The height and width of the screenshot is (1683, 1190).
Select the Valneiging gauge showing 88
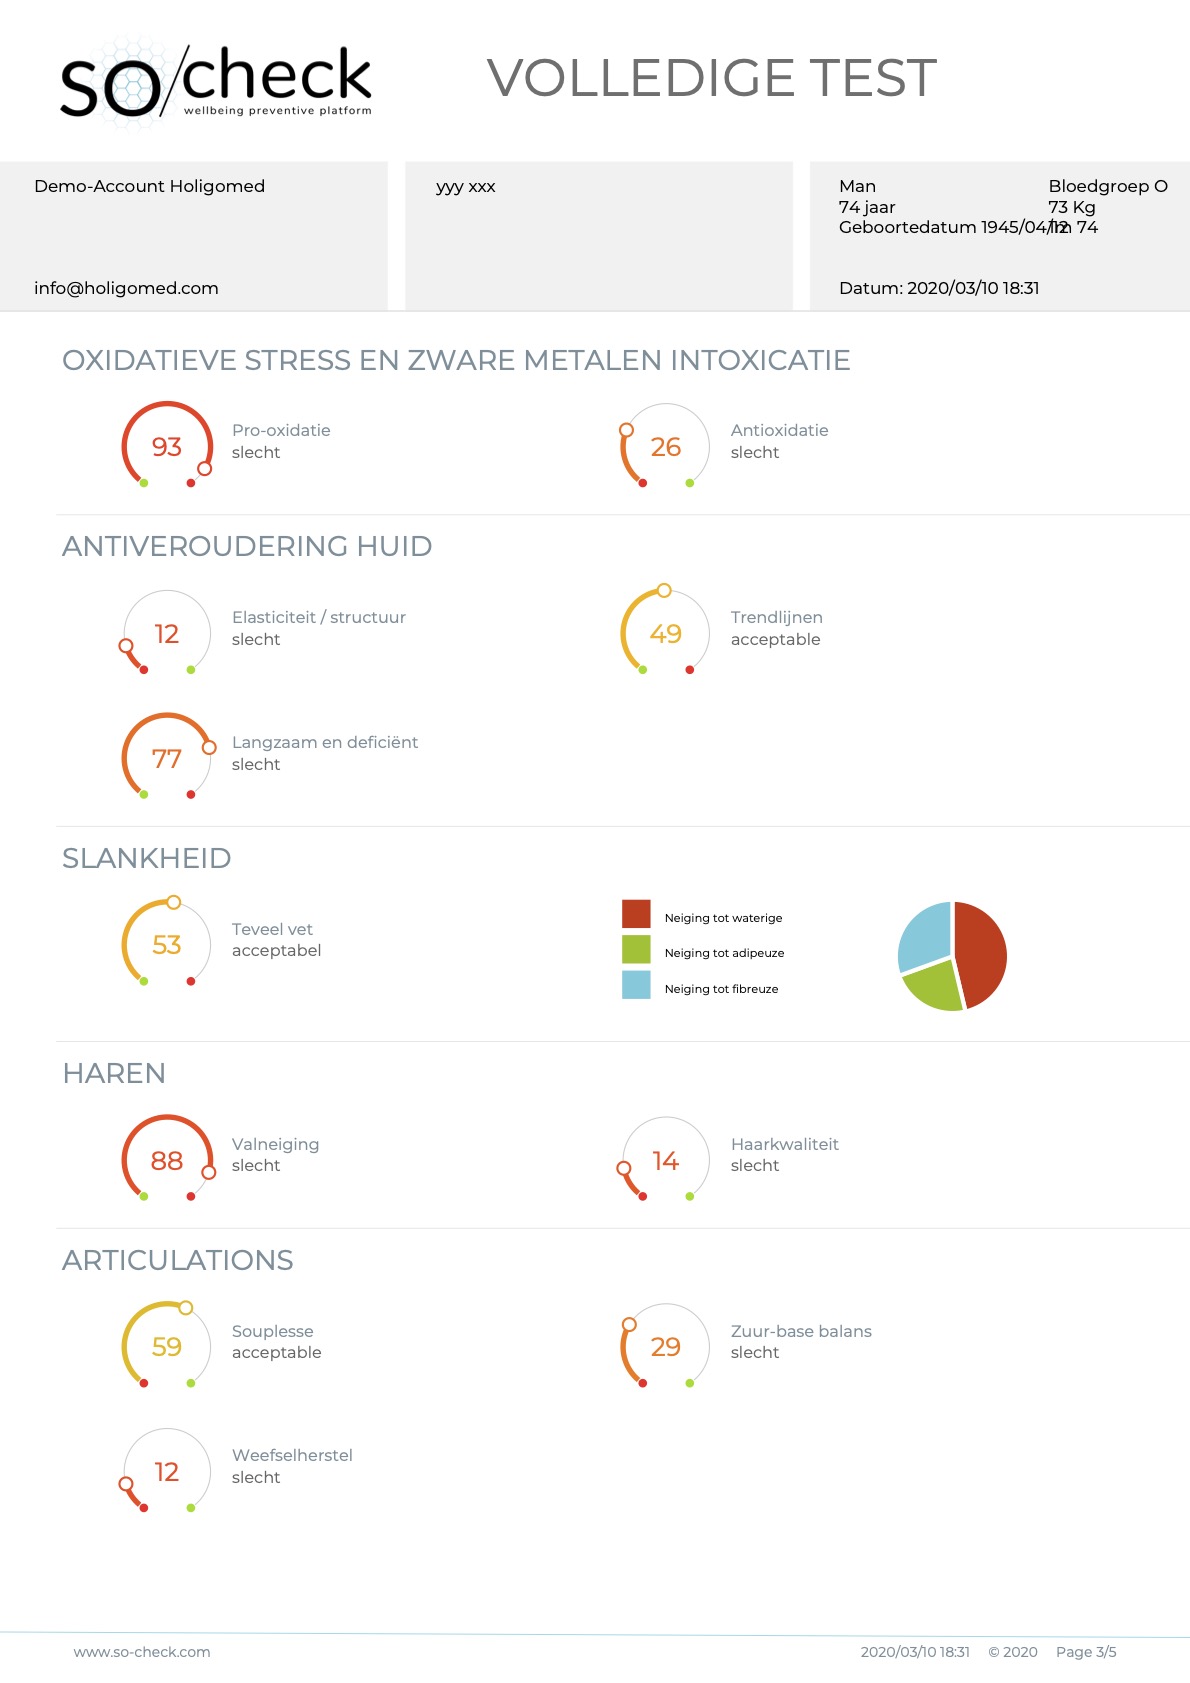(167, 1160)
